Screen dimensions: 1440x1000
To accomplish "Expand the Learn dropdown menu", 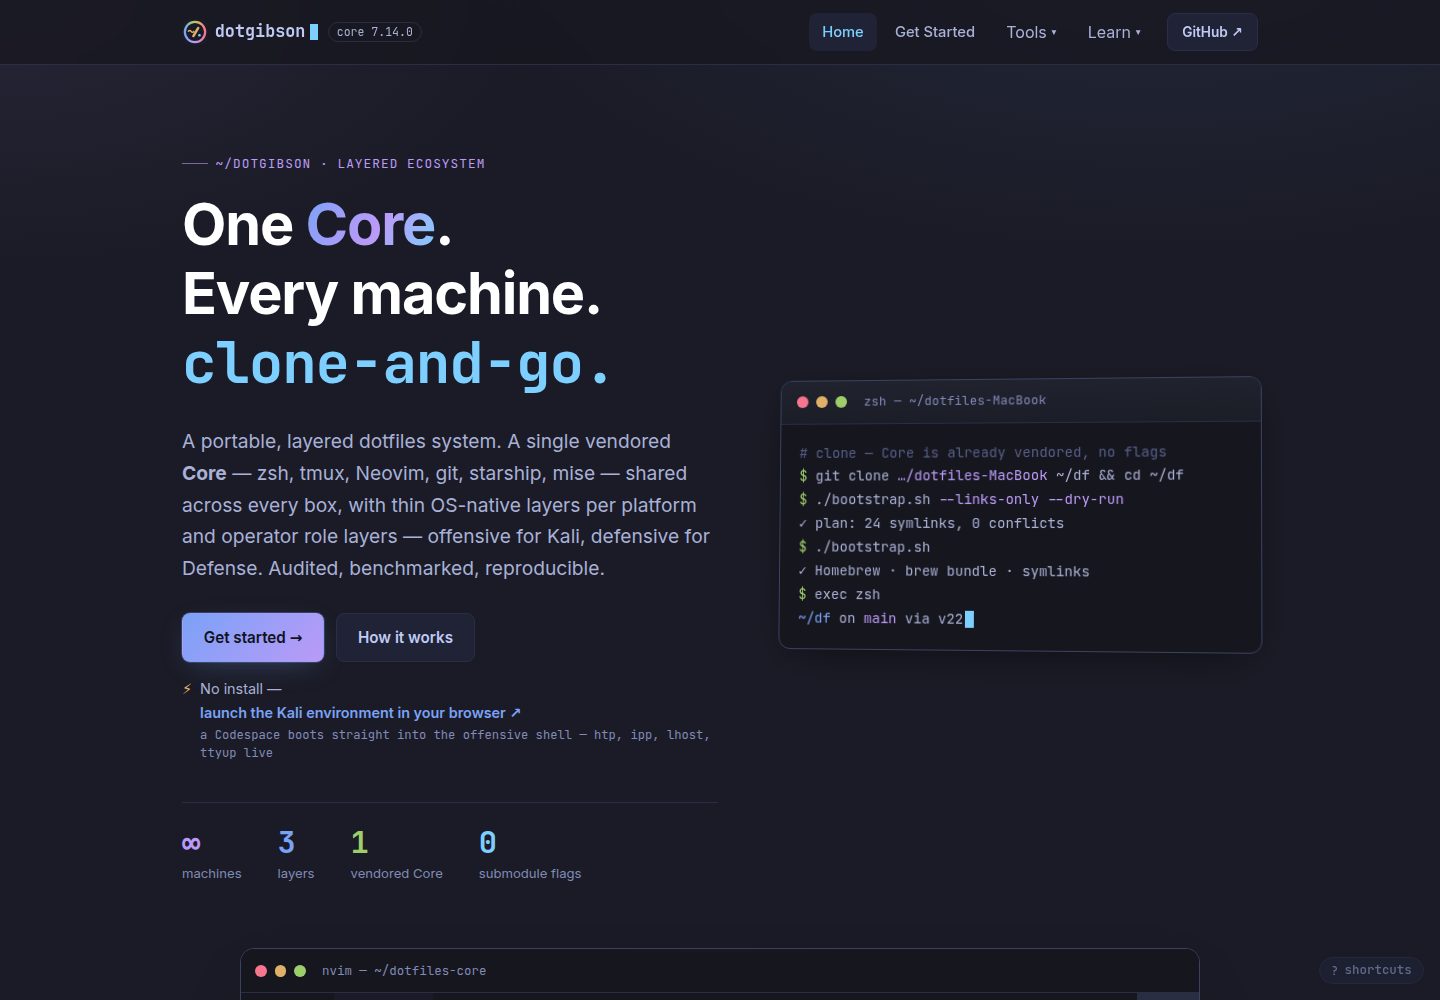I will (x=1114, y=32).
